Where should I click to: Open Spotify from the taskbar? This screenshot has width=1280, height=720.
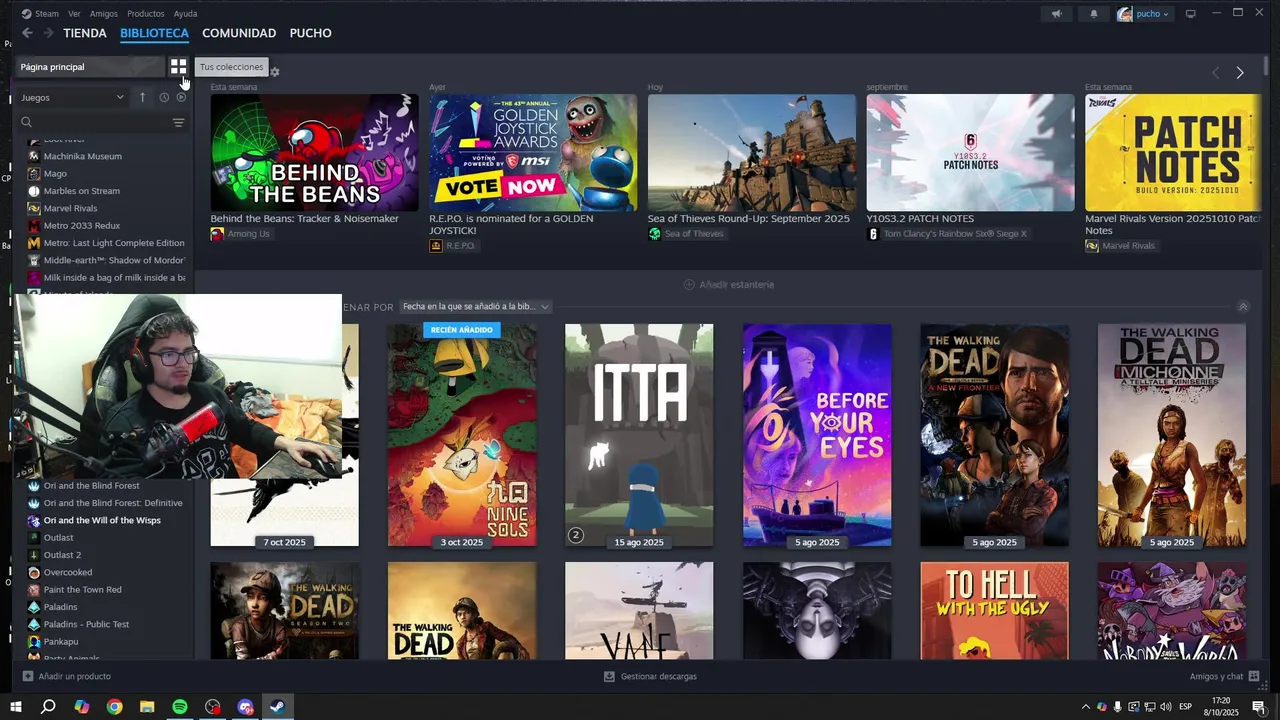180,707
